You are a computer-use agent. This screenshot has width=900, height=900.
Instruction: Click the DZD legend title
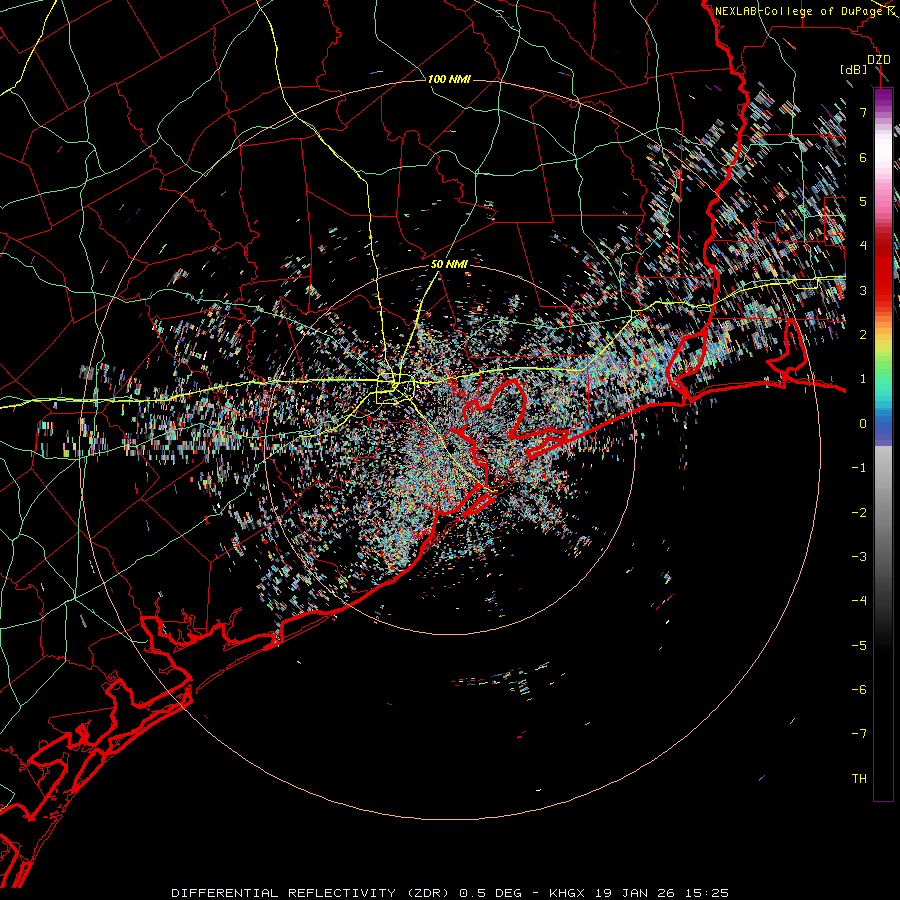pos(879,60)
